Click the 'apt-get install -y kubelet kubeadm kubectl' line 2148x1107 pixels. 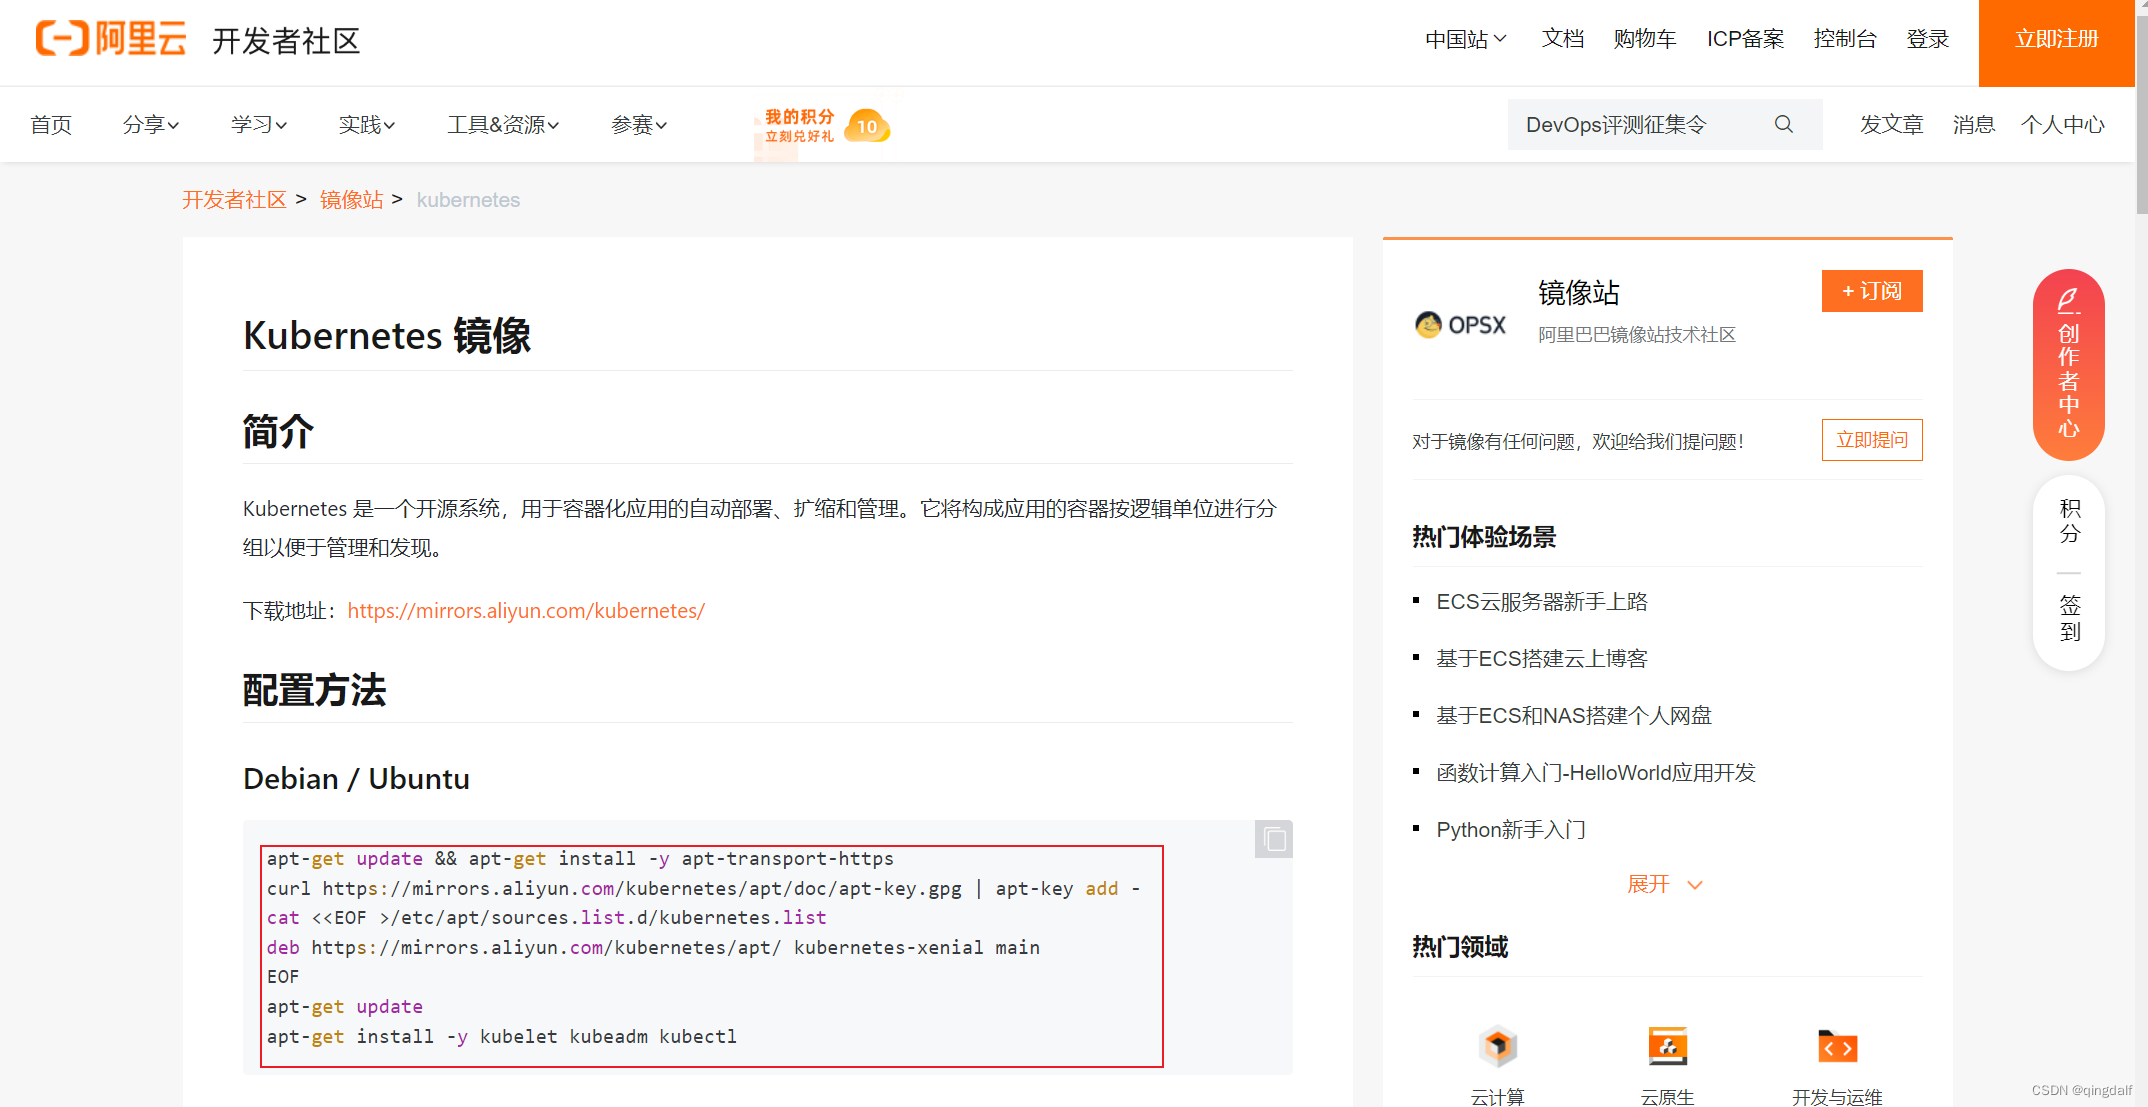coord(502,1037)
